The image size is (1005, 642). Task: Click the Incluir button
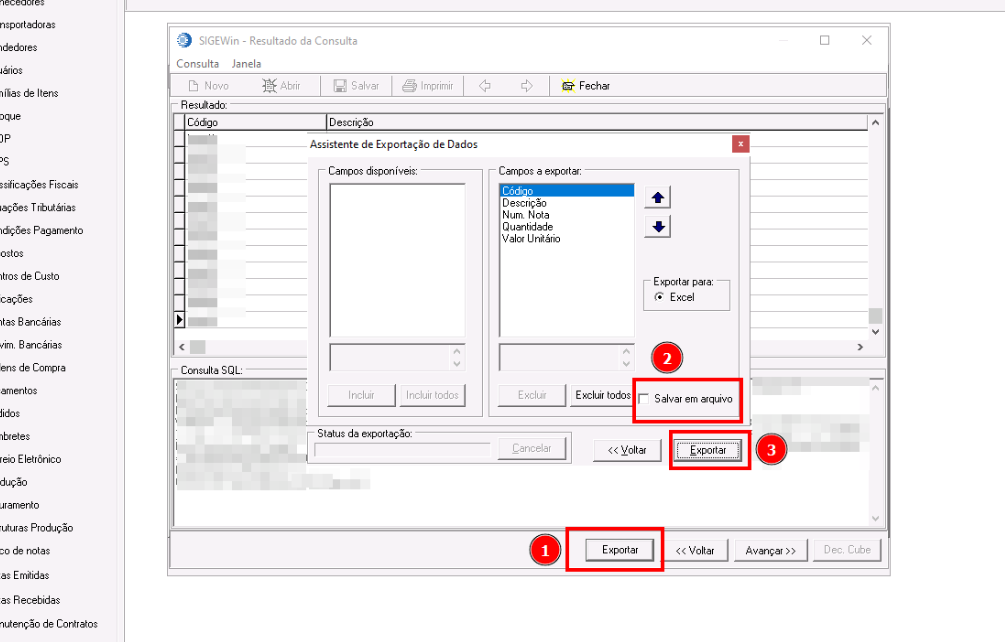(361, 395)
